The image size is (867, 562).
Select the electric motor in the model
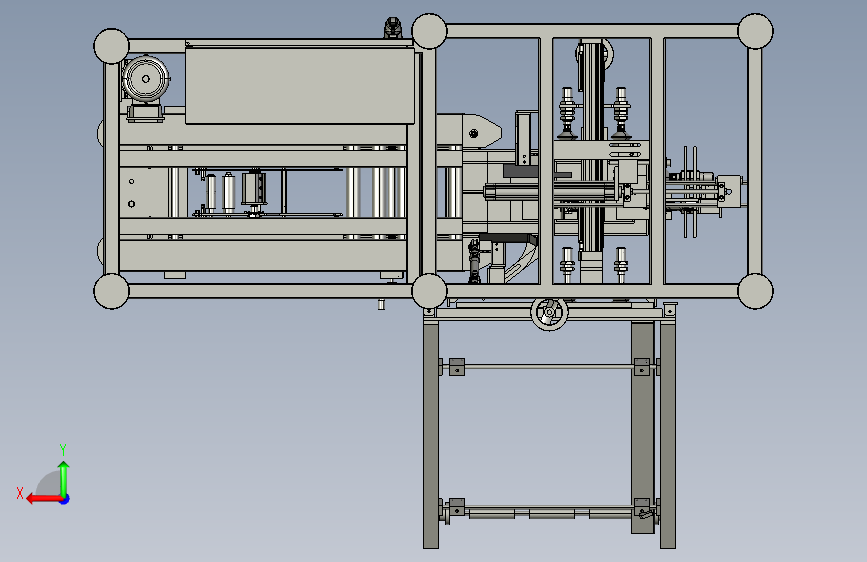tap(145, 80)
